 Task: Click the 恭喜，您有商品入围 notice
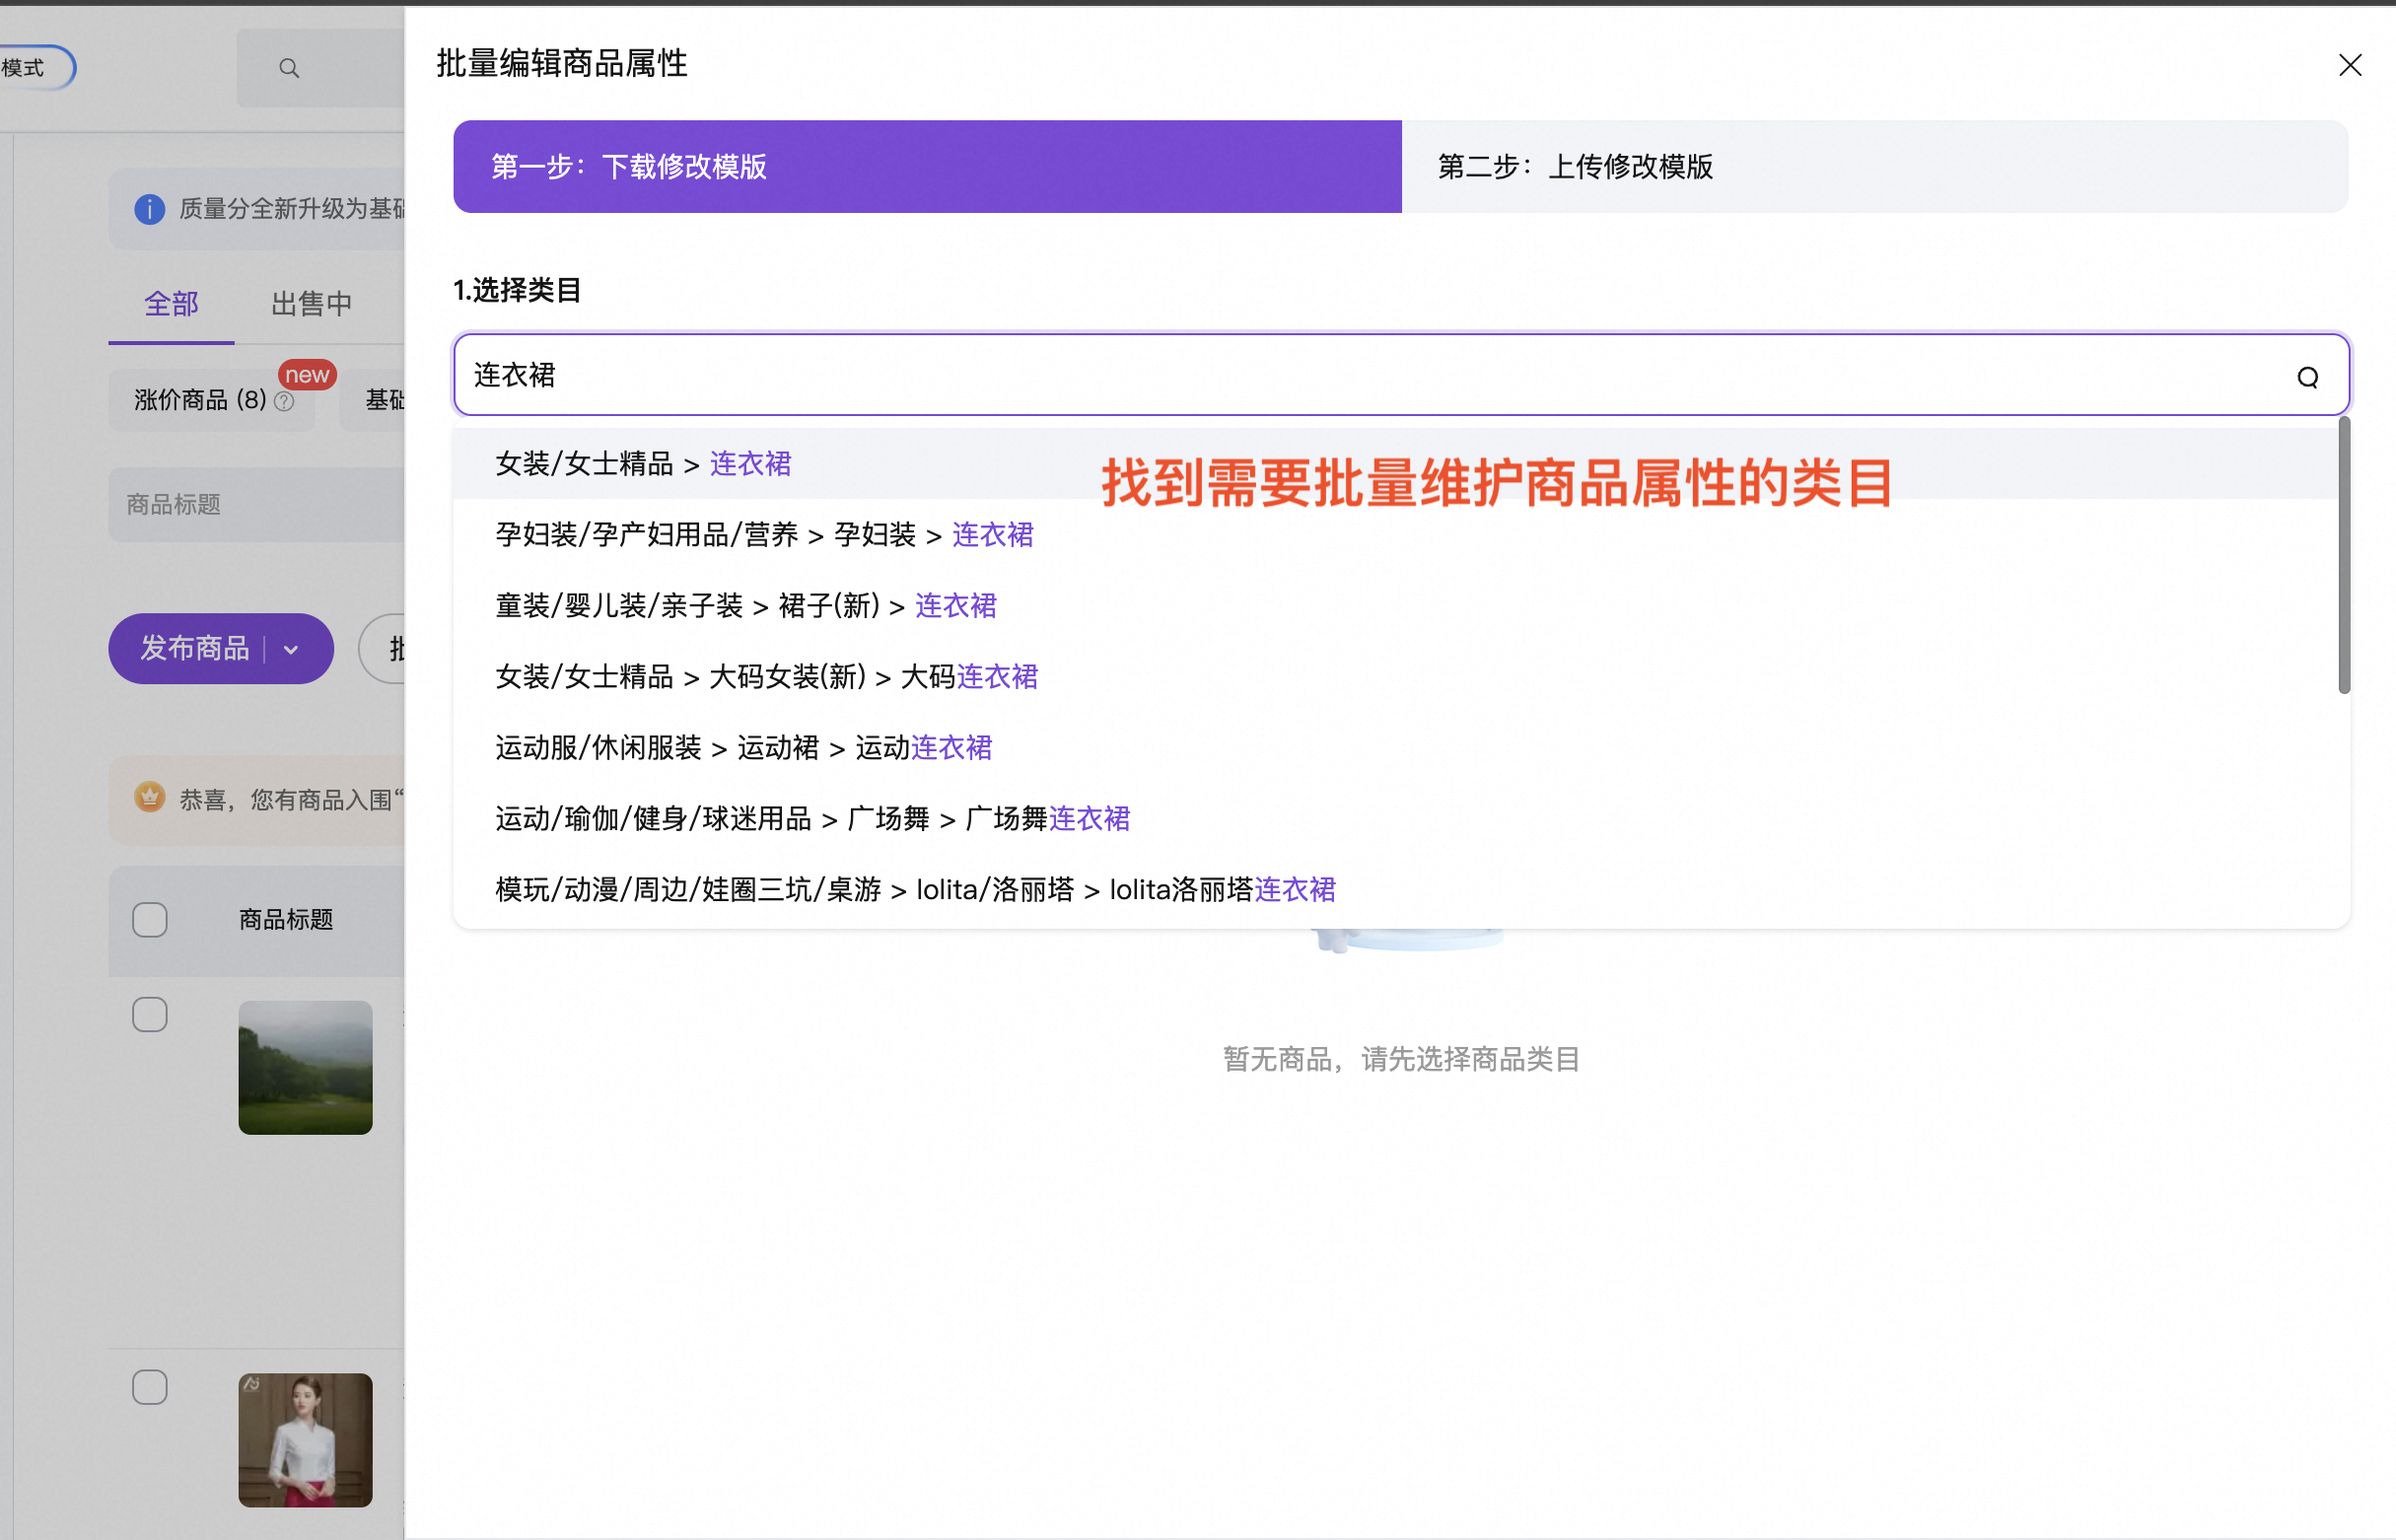(x=257, y=799)
